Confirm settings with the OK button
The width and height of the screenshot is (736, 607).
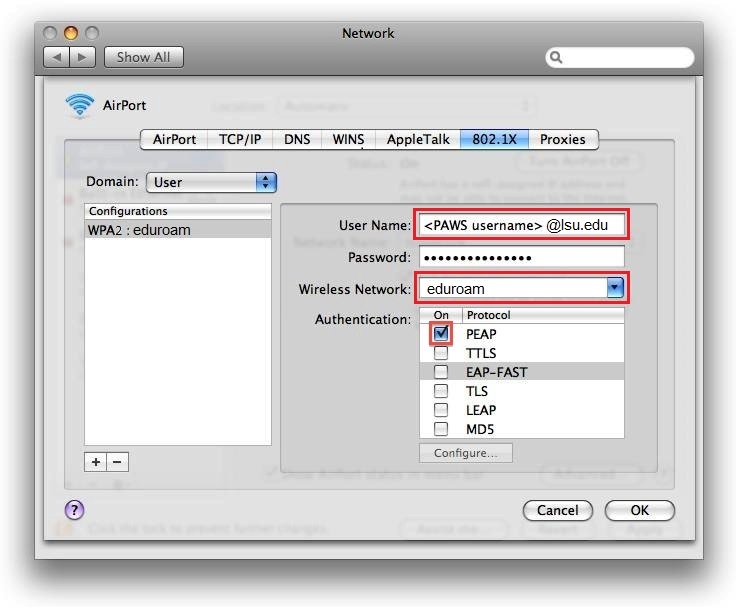640,510
